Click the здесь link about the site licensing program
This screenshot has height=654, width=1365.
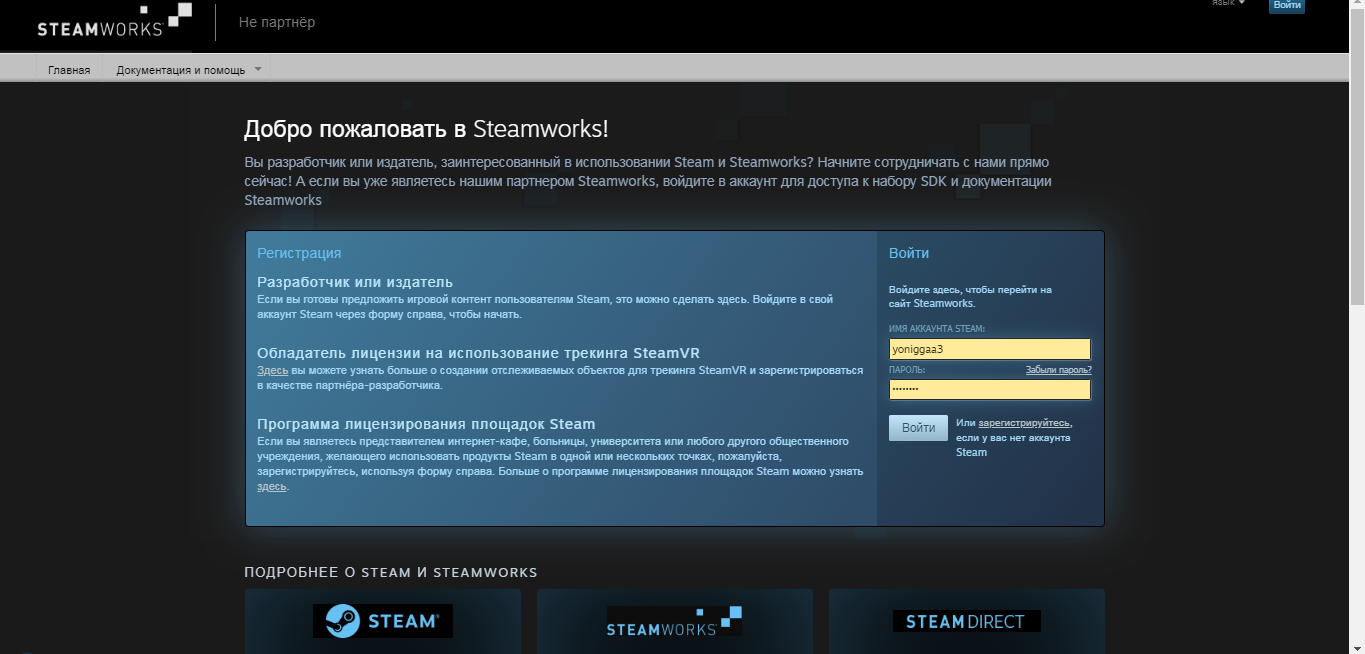(x=271, y=487)
